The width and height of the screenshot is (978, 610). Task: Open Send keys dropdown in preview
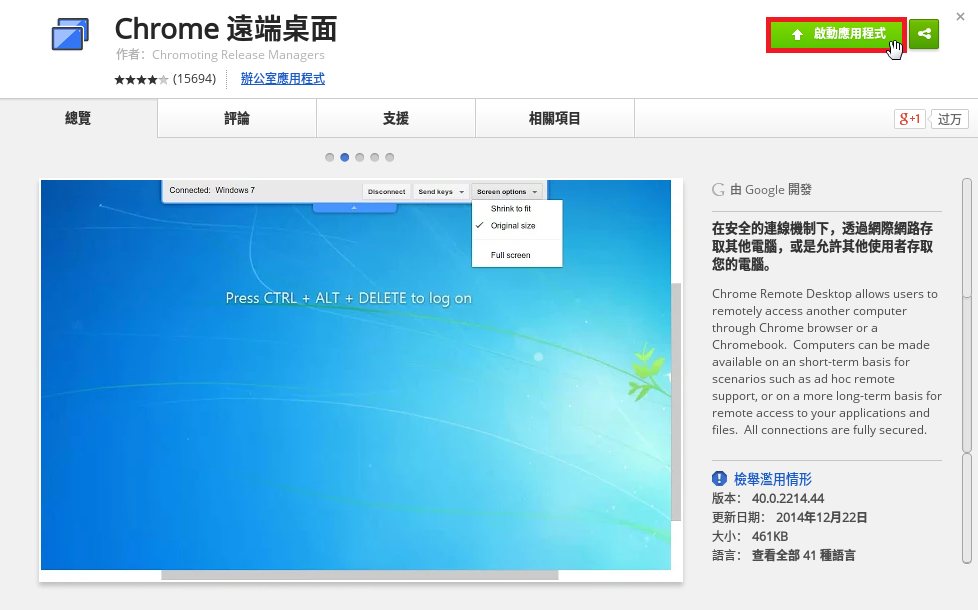click(441, 191)
